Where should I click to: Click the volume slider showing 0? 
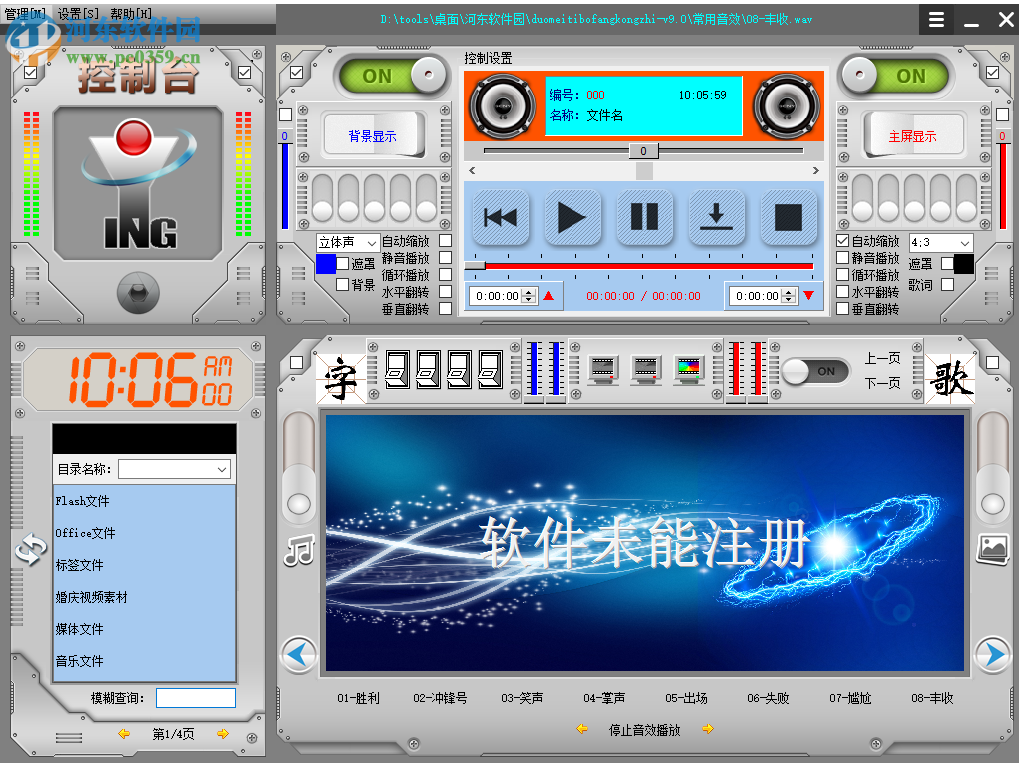point(643,151)
